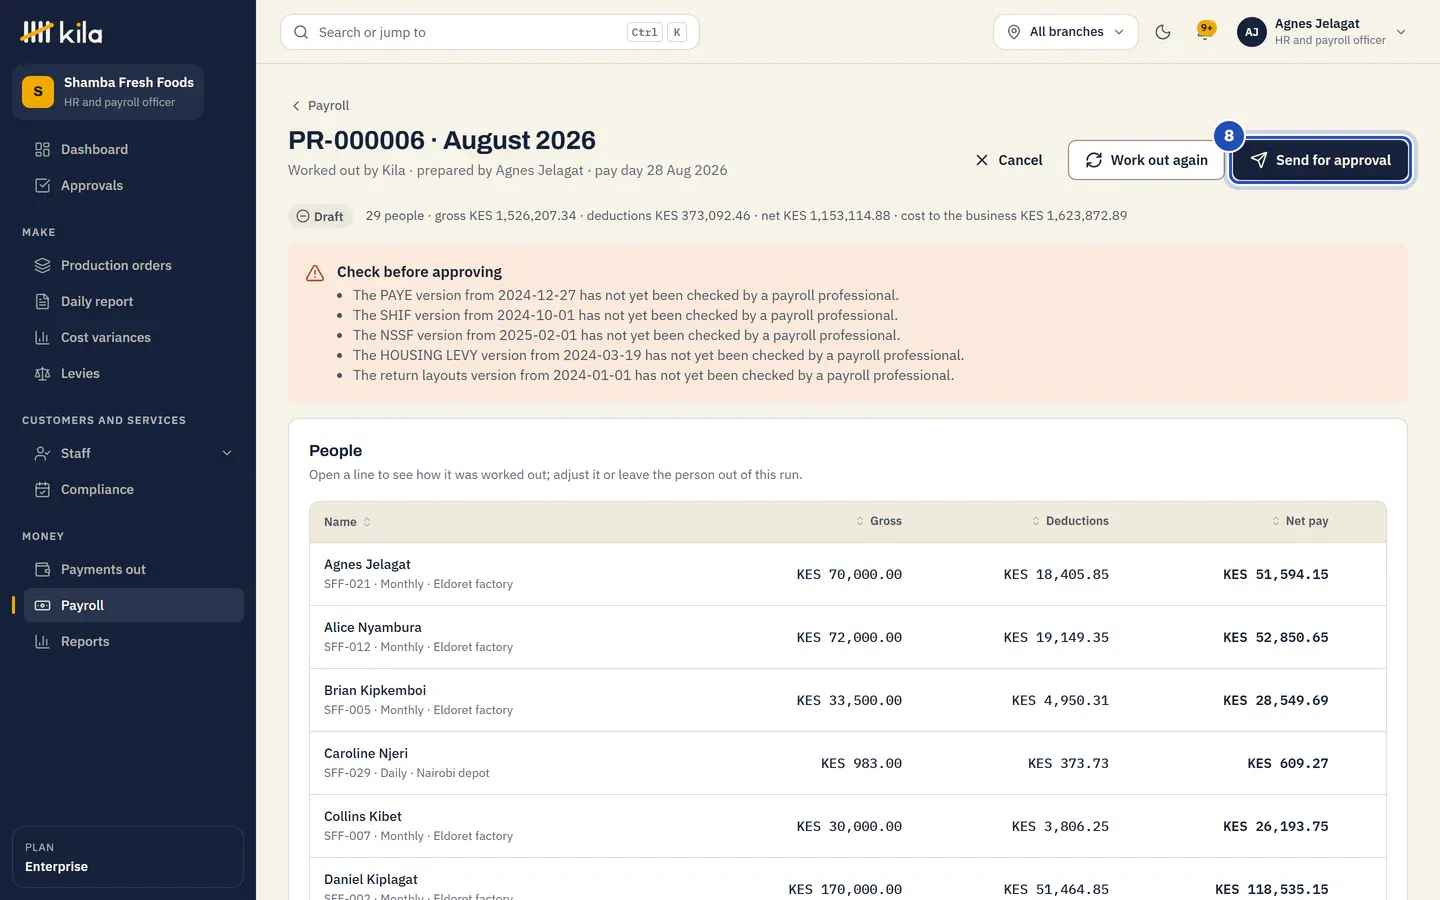The height and width of the screenshot is (900, 1440).
Task: Click the Levies scales icon
Action: coord(42,373)
